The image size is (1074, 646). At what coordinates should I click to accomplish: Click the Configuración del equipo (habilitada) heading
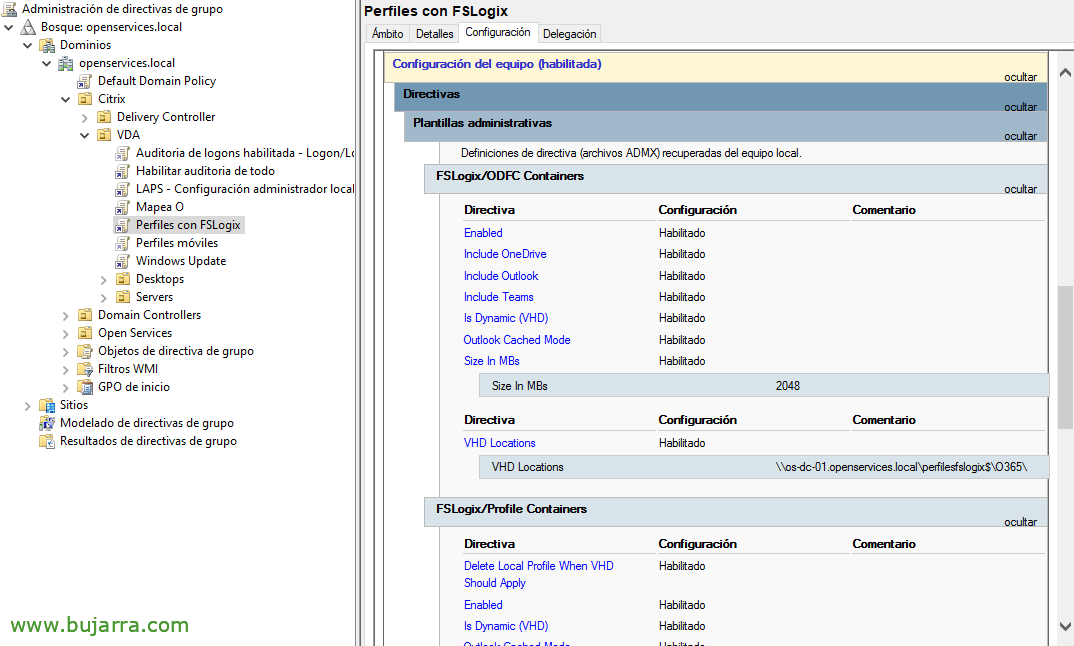(x=497, y=64)
